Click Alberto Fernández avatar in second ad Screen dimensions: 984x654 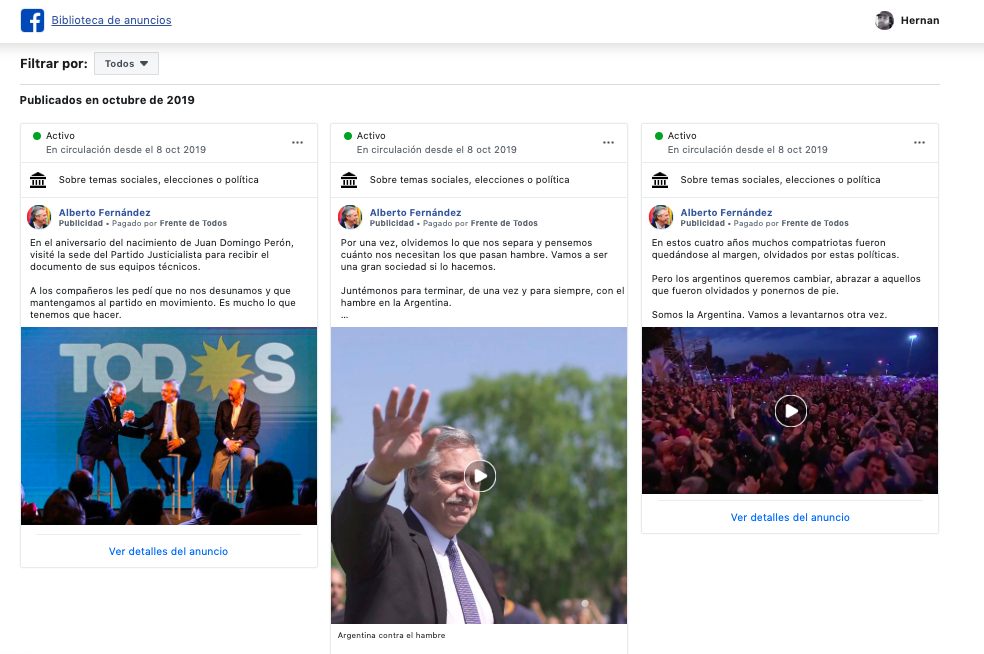[x=350, y=217]
